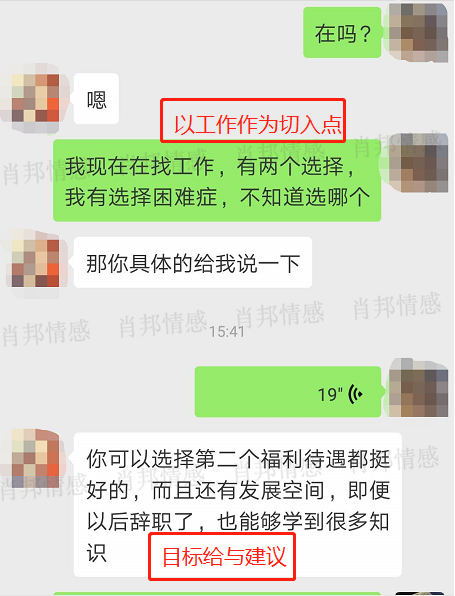The height and width of the screenshot is (596, 455).
Task: Click the red "以工作作为切入点" annotation box
Action: pyautogui.click(x=253, y=120)
